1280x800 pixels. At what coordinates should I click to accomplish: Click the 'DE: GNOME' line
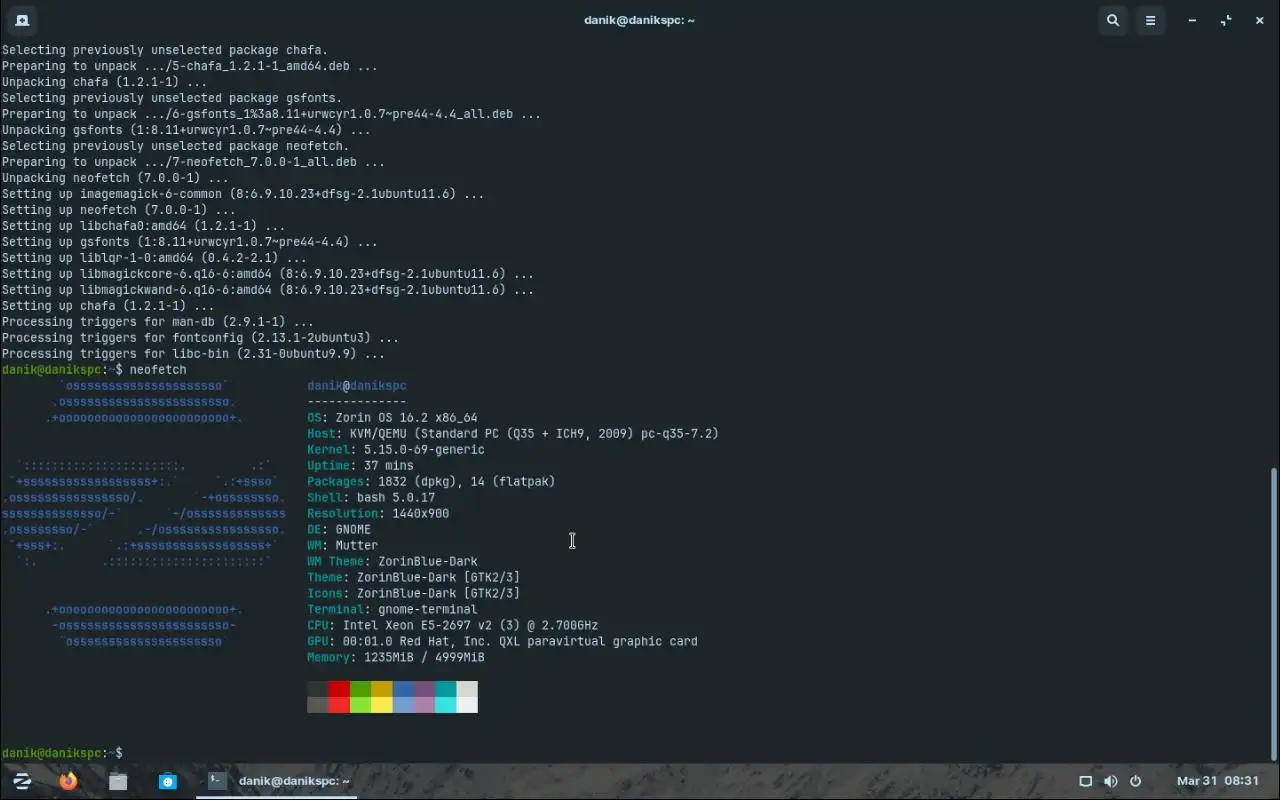pyautogui.click(x=339, y=530)
